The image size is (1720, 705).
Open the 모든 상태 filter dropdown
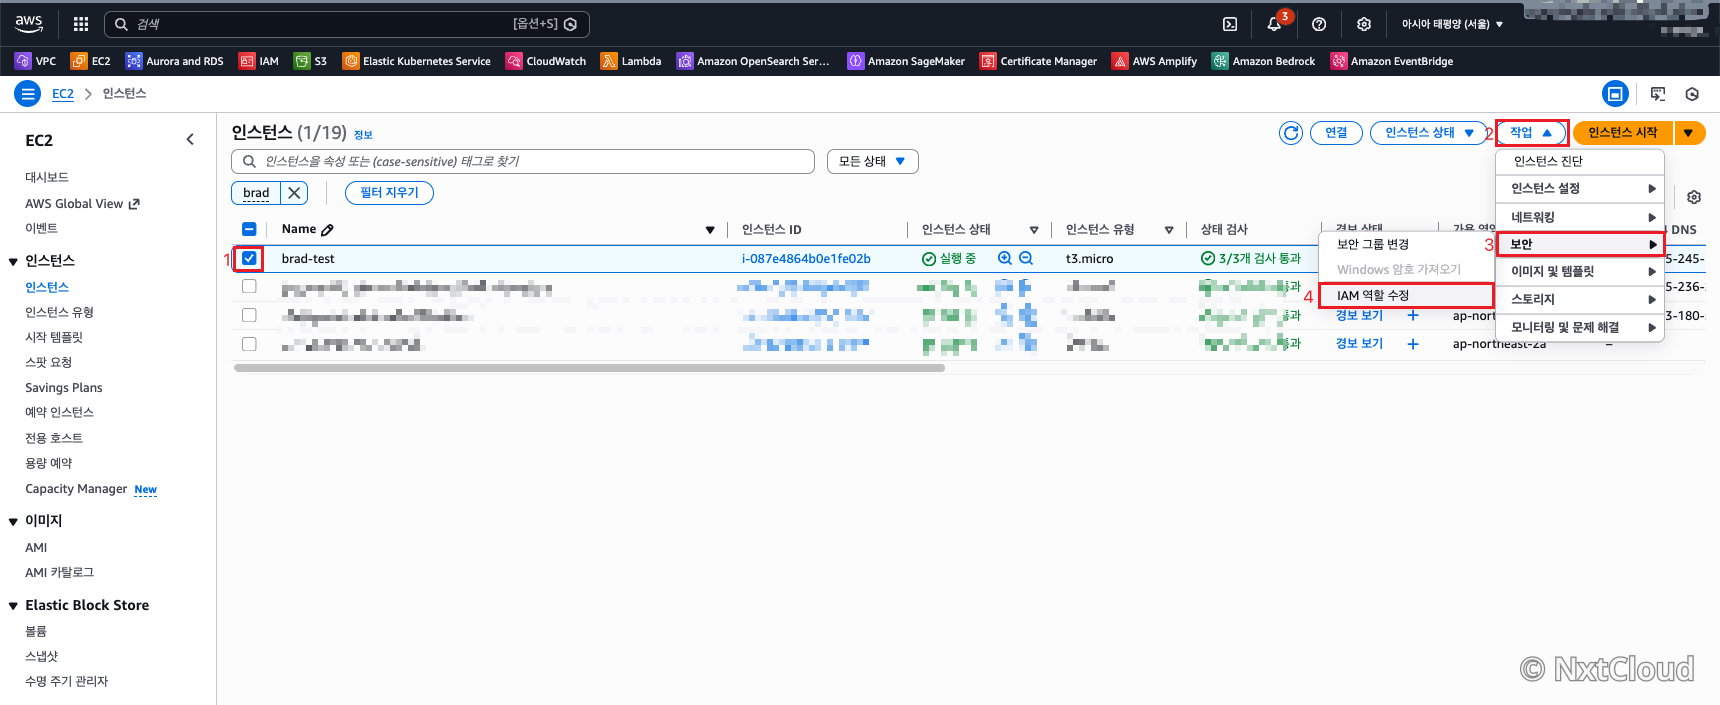click(872, 161)
